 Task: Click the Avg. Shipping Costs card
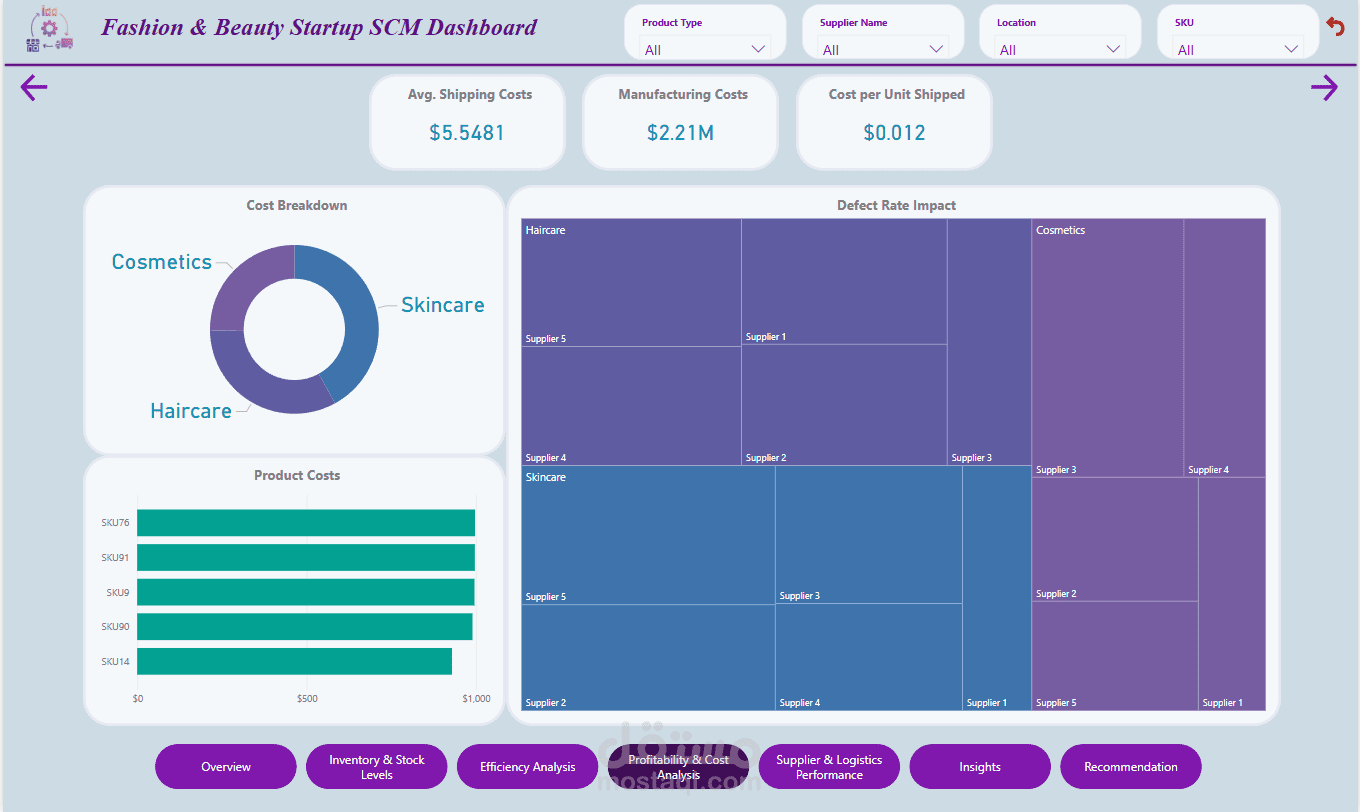pos(467,122)
